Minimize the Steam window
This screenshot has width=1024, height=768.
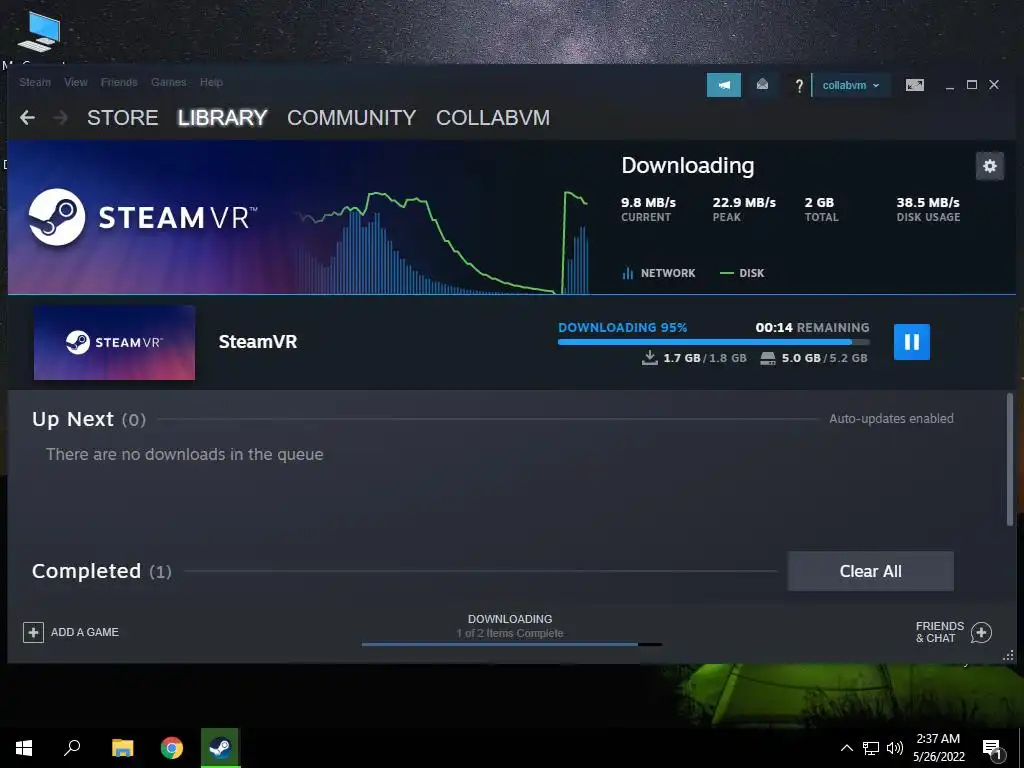tap(950, 86)
